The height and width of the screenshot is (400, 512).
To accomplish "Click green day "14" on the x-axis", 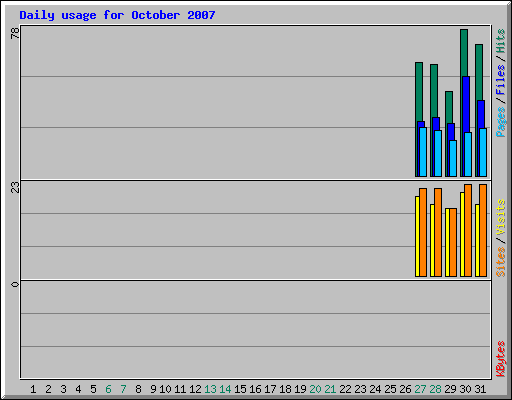I will (225, 389).
